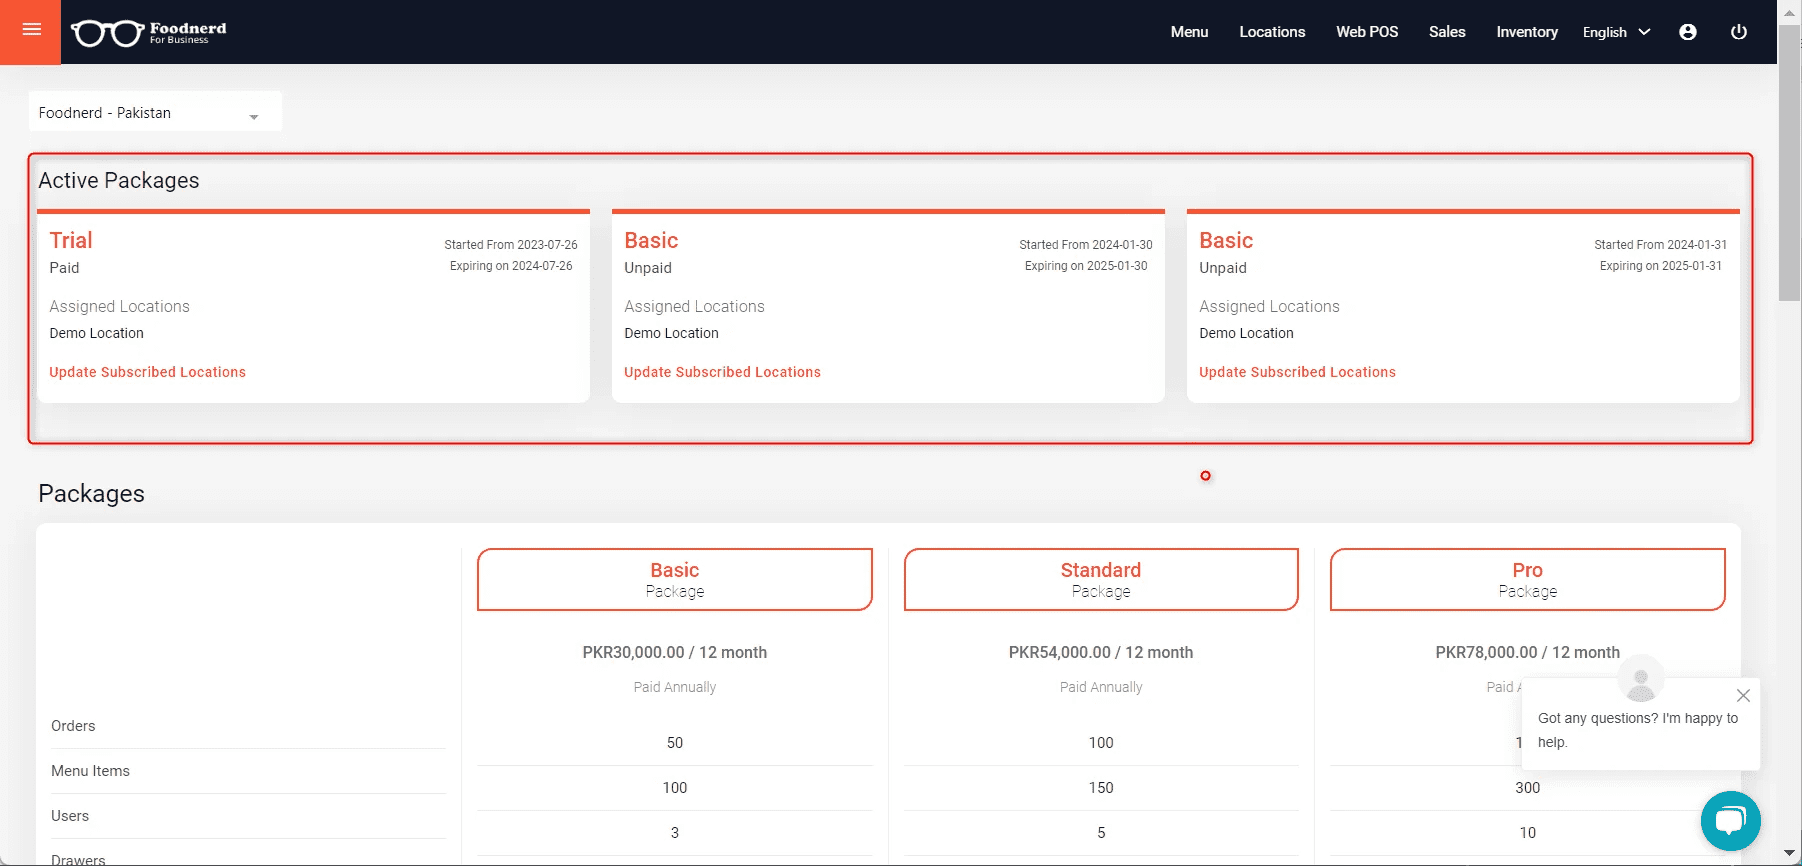Click the Orders feature row label
The image size is (1802, 866).
click(x=73, y=726)
